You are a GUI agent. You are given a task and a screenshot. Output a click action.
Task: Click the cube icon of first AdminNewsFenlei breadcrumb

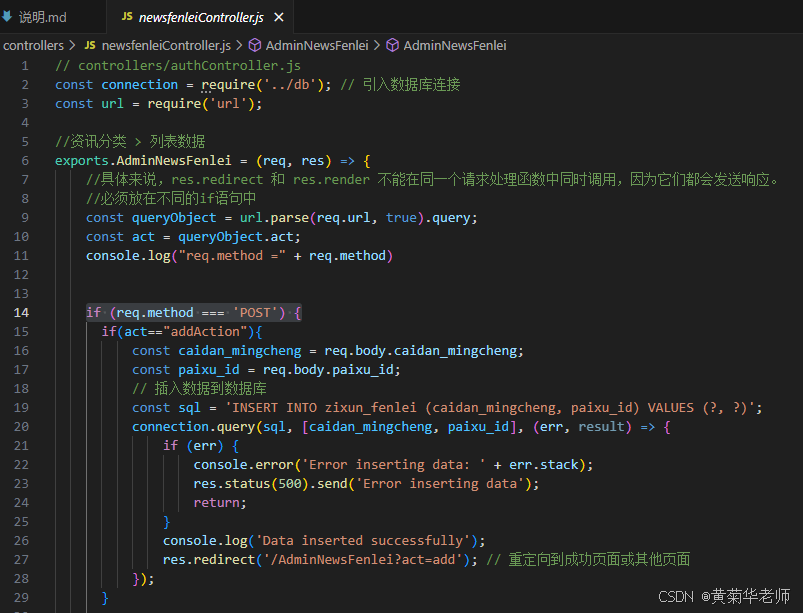coord(255,45)
